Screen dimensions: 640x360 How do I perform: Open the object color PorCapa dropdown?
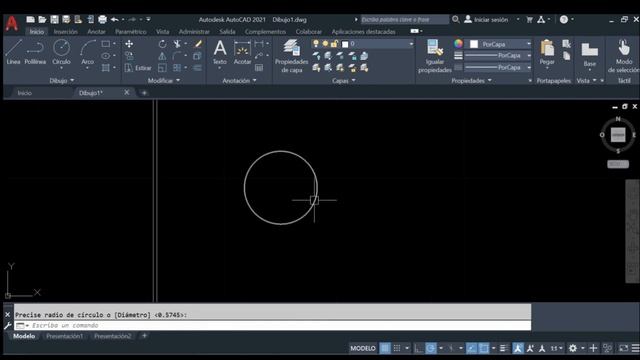point(500,44)
